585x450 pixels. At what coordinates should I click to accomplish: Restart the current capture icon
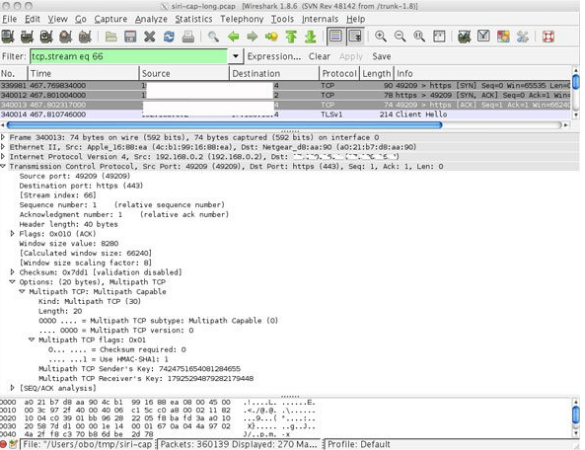coord(85,37)
